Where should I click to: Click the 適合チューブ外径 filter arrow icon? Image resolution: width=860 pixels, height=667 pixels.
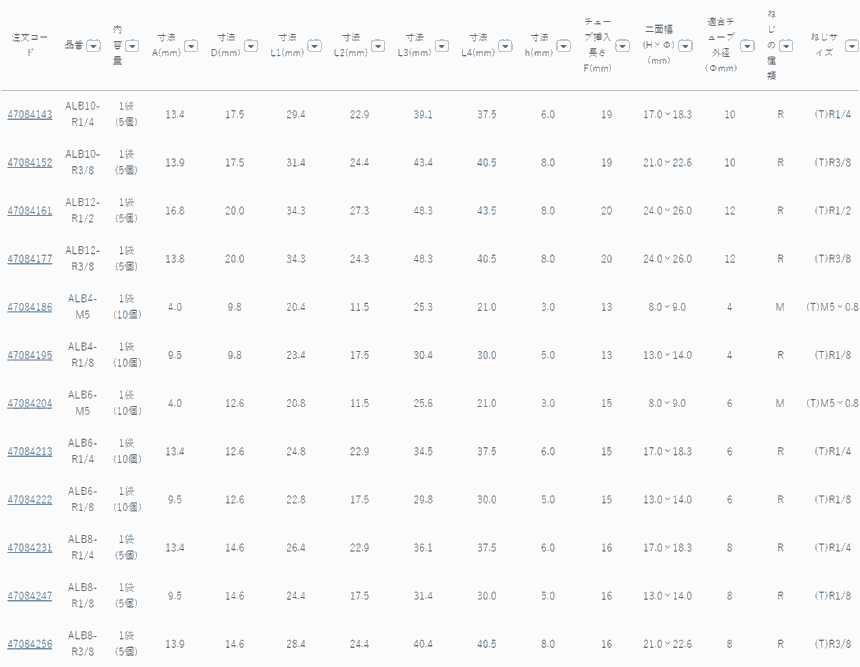[x=746, y=45]
